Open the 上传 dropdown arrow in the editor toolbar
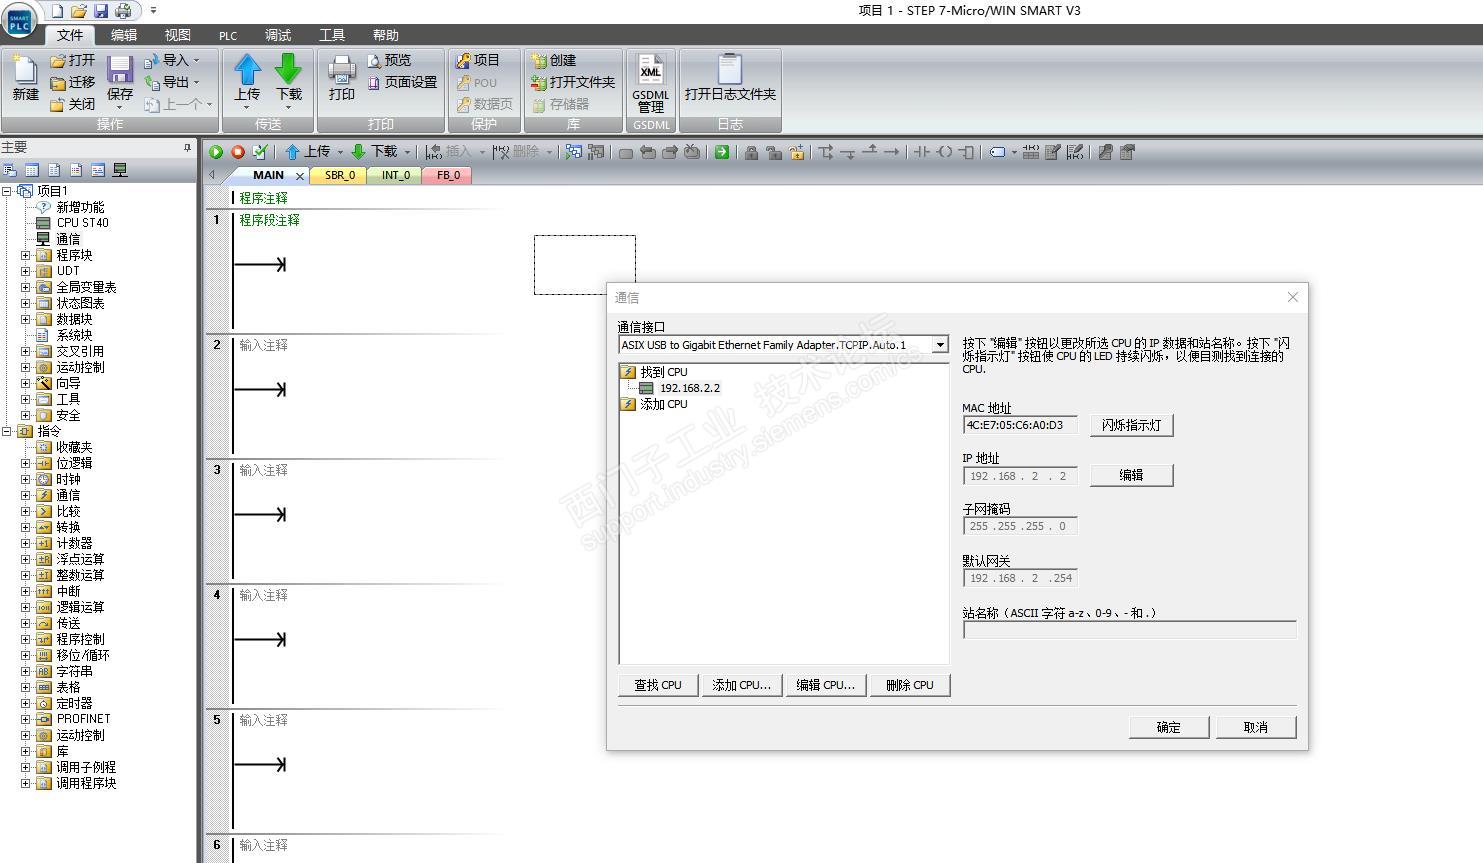Viewport: 1483px width, 863px height. [340, 152]
